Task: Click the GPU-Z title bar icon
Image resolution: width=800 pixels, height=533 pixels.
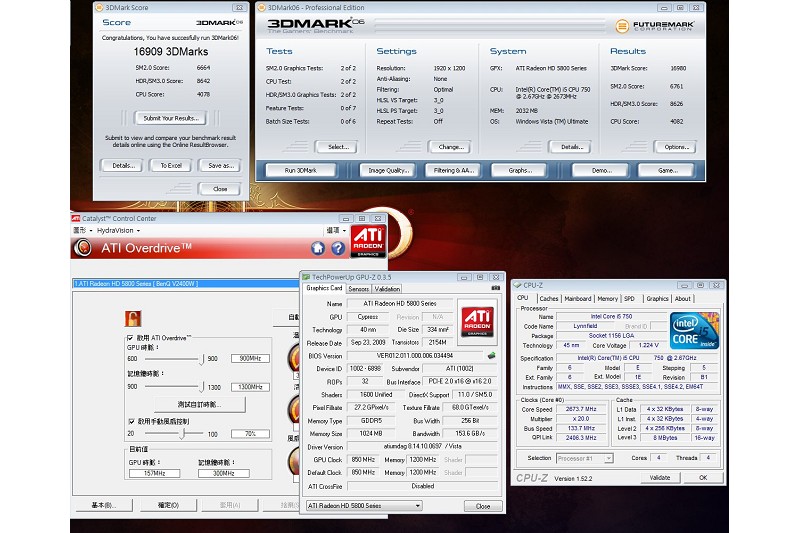Action: (x=306, y=277)
